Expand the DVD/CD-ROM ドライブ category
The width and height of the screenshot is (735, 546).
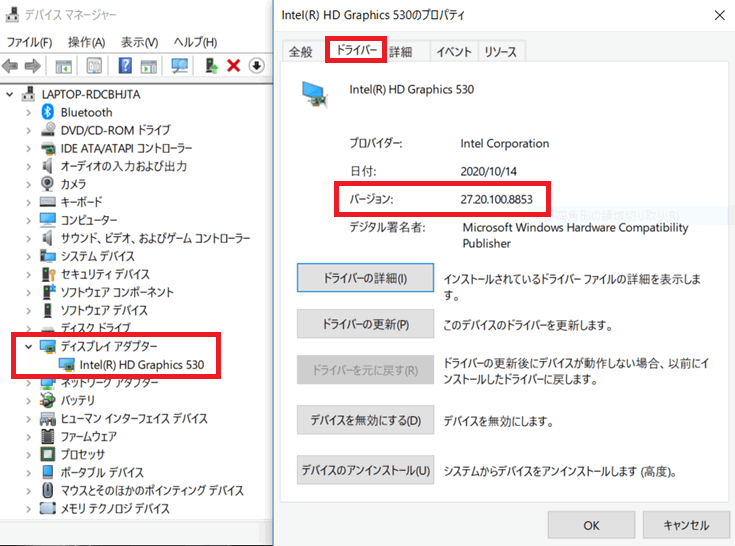pyautogui.click(x=28, y=130)
